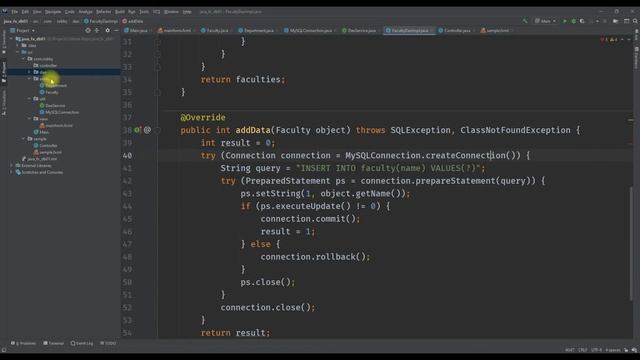The height and width of the screenshot is (360, 640).
Task: Open the Build menu
Action: tap(120, 11)
